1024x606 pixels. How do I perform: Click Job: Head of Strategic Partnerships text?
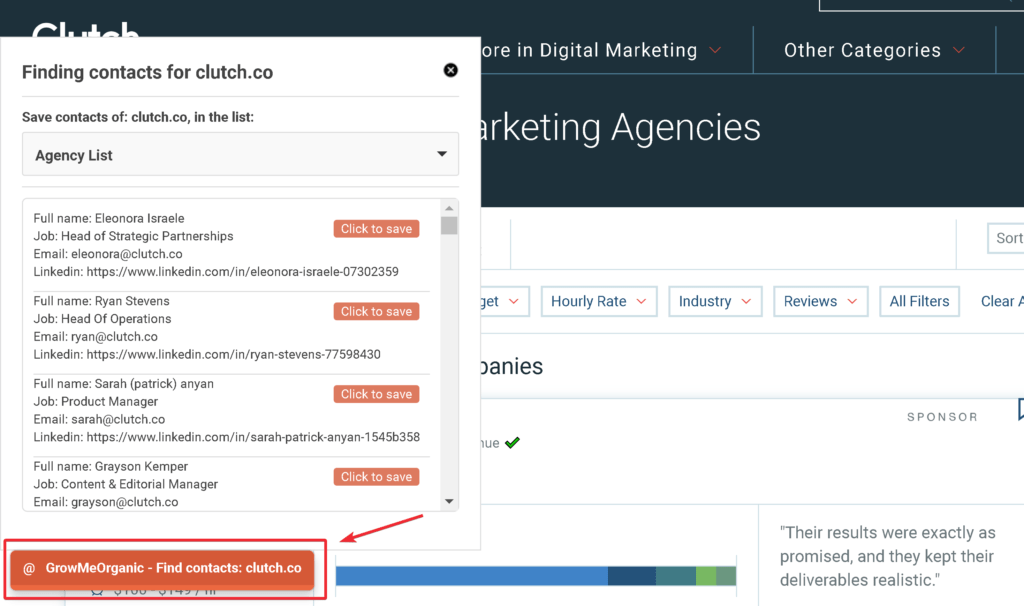(133, 236)
